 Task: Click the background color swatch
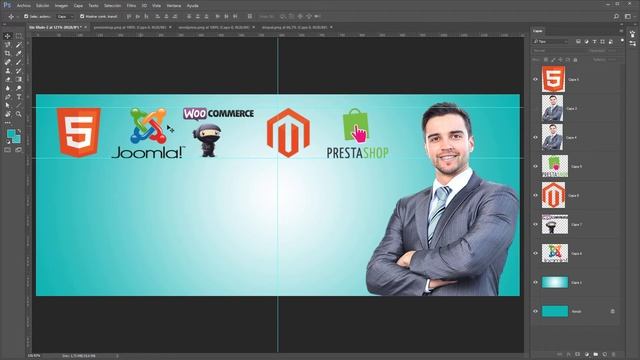tap(16, 139)
